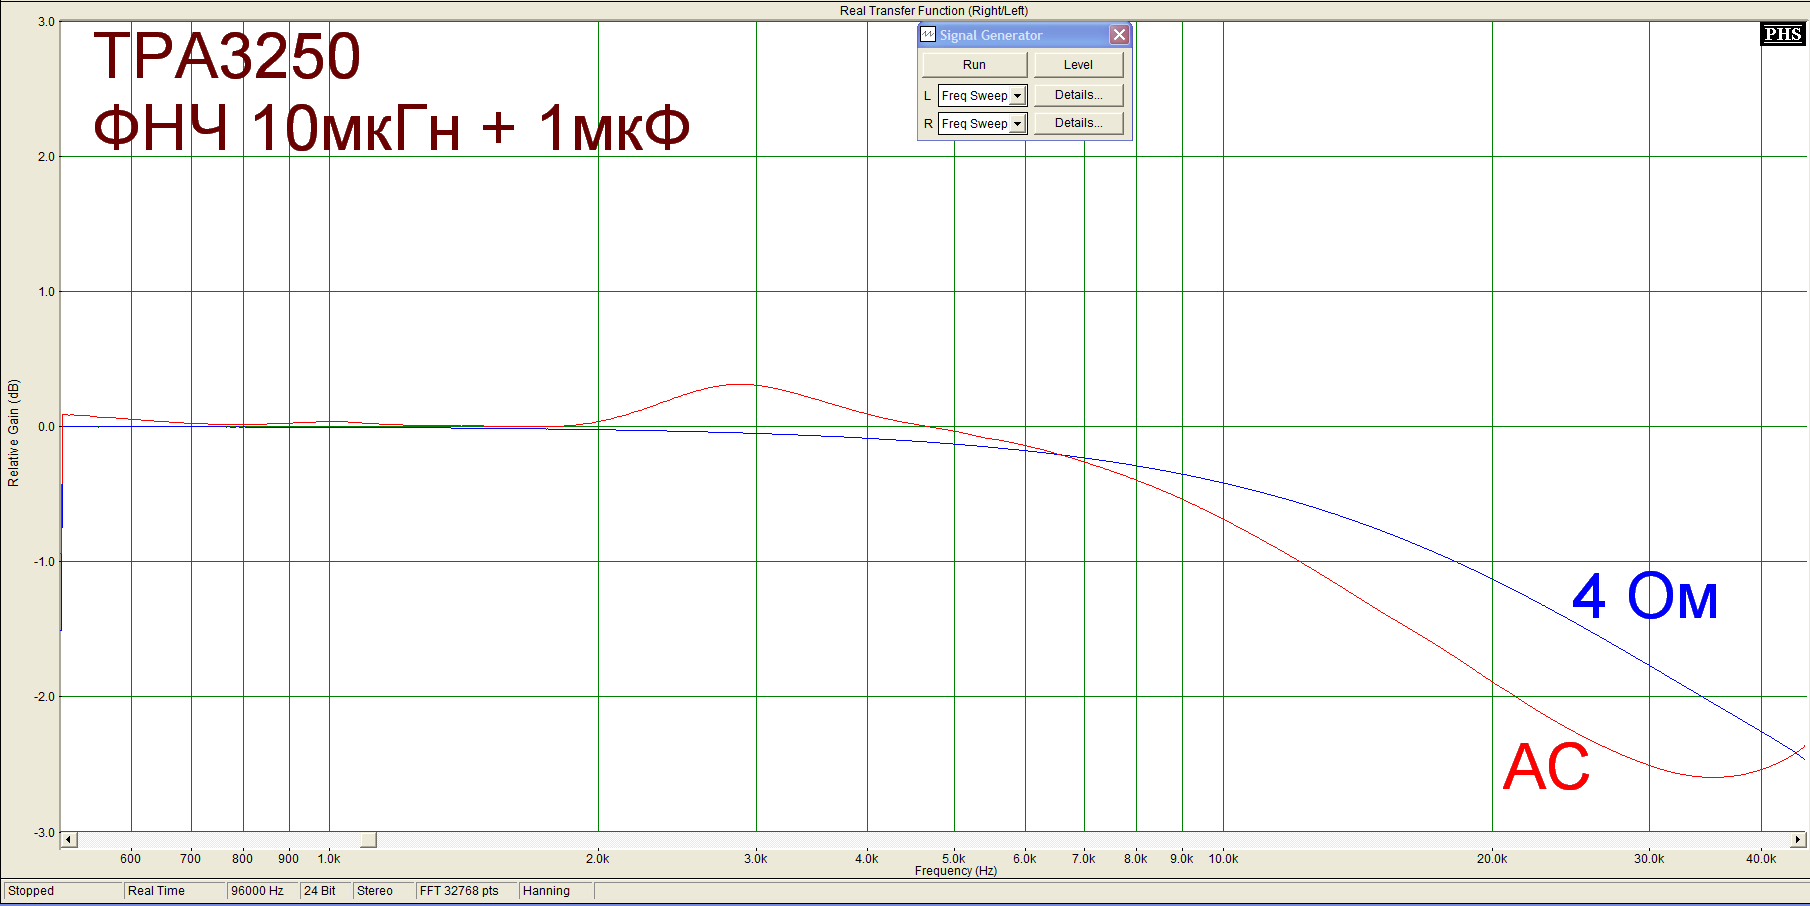Click the left scroll arrow under graph
Viewport: 1810px width, 906px height.
[69, 840]
